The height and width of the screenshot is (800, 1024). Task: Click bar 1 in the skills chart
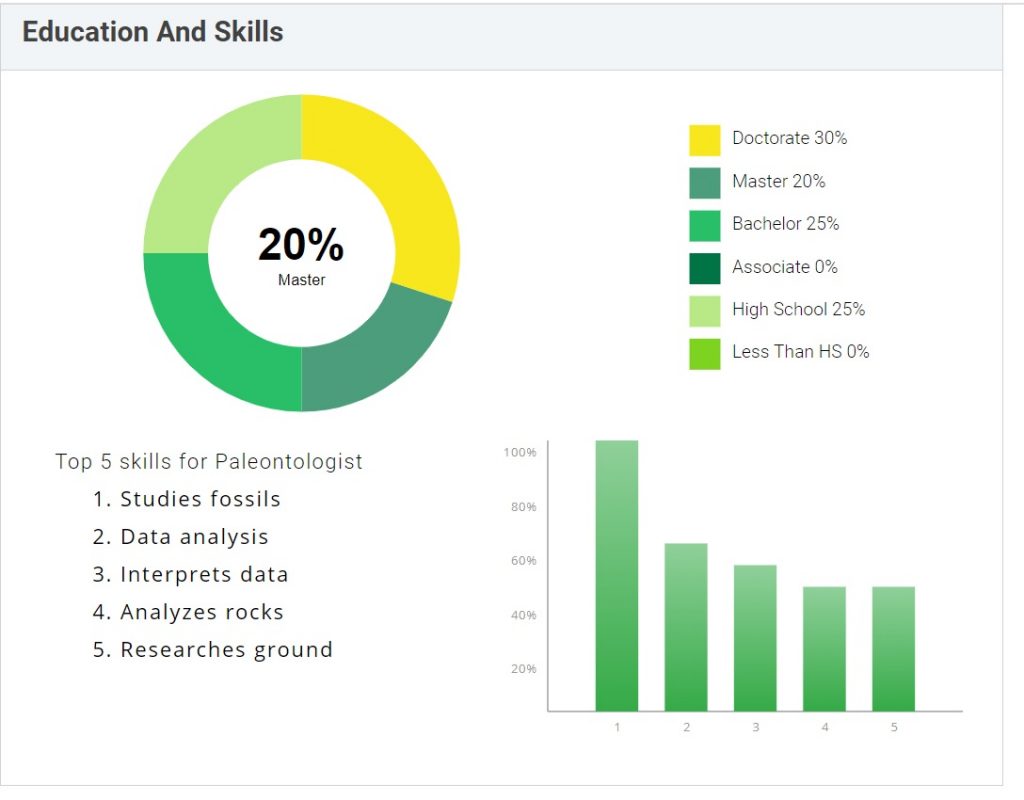click(x=616, y=575)
